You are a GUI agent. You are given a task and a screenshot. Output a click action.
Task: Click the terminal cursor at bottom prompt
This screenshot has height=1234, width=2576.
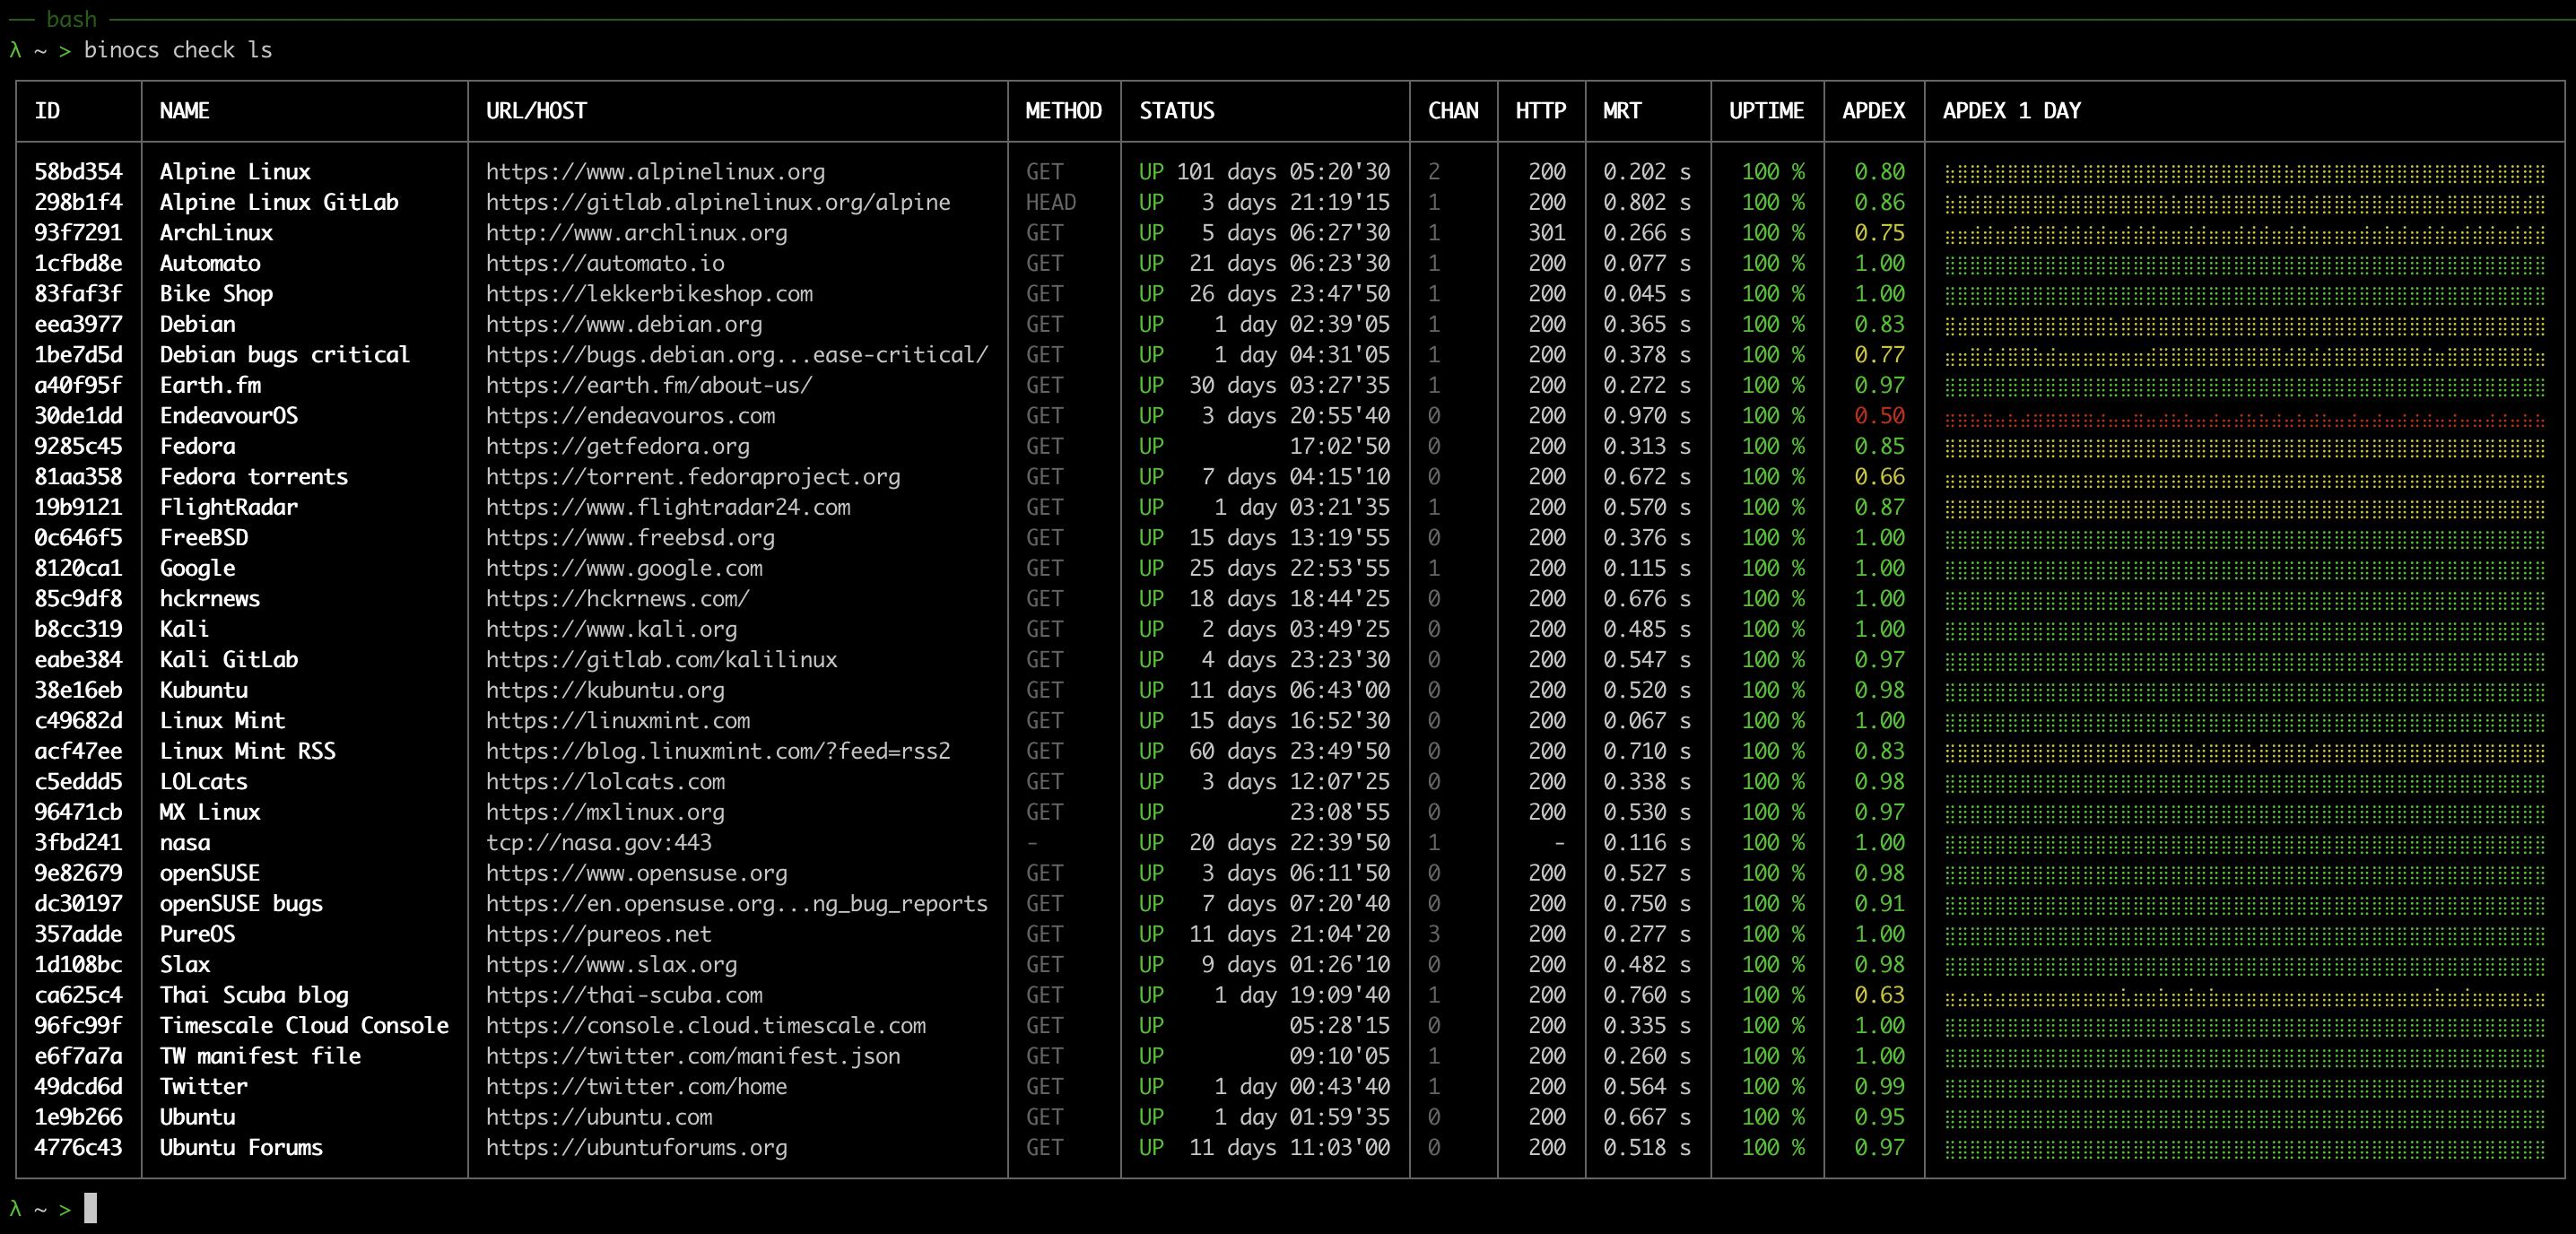tap(90, 1208)
